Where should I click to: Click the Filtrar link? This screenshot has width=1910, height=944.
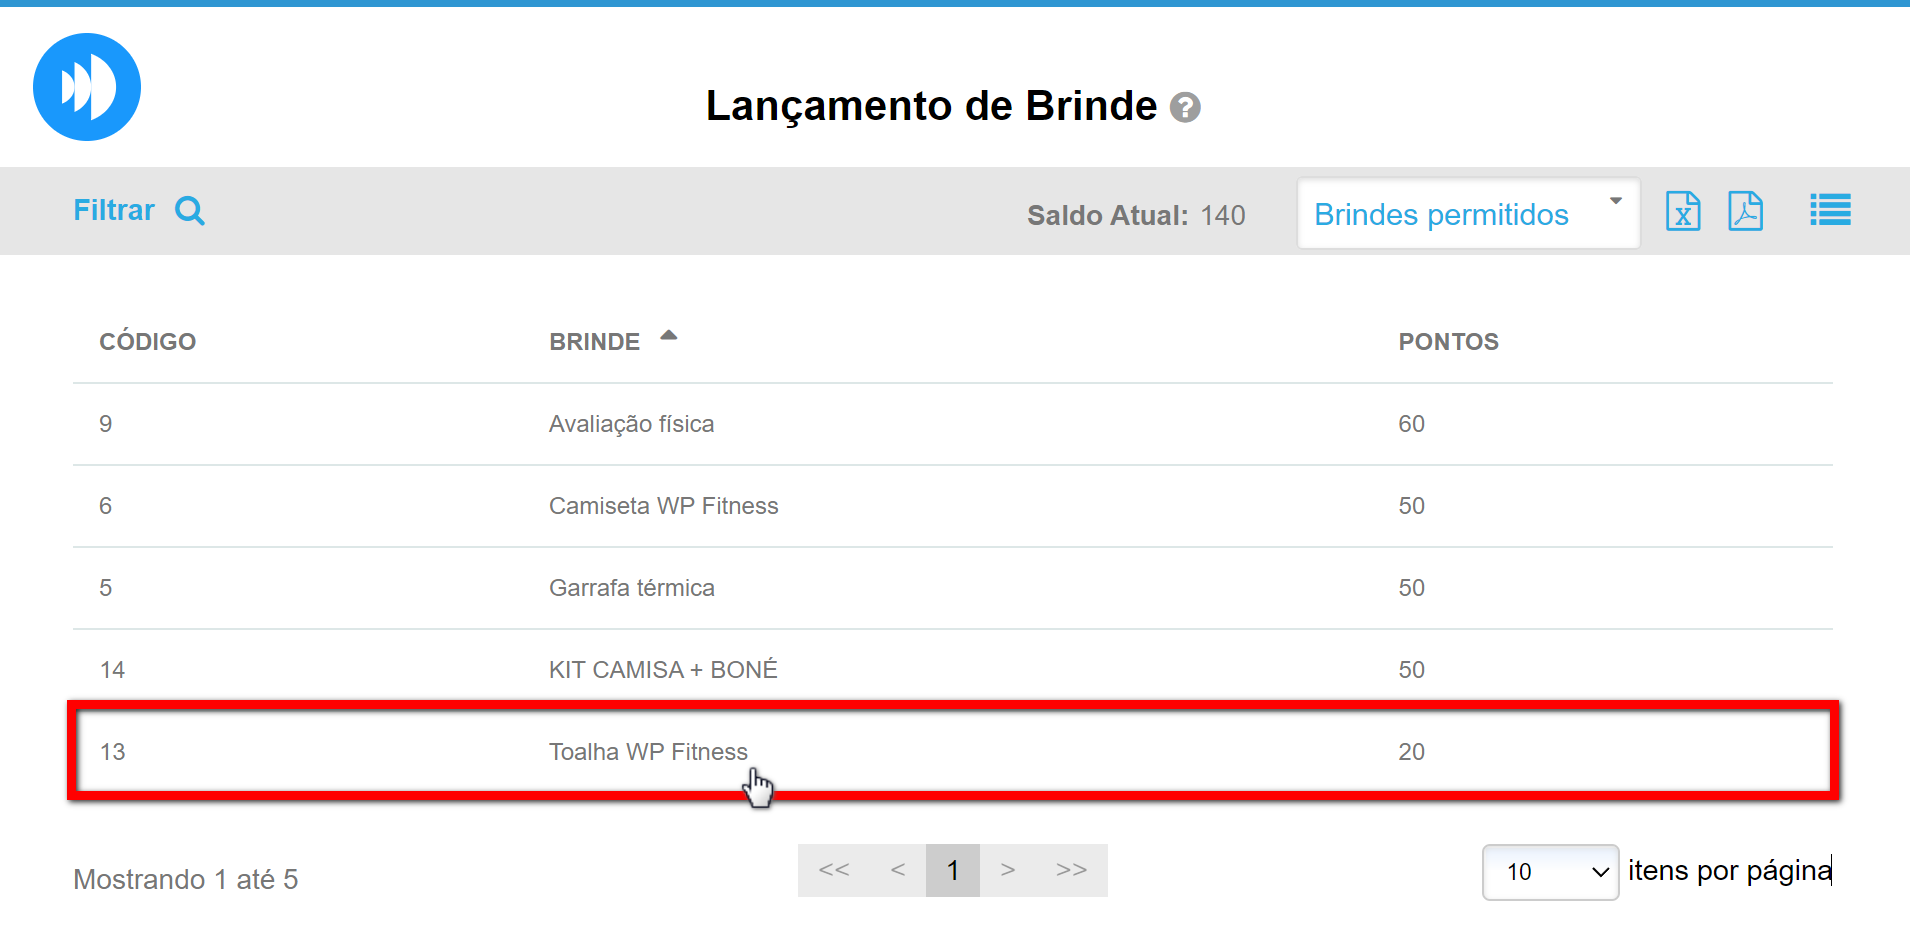coord(114,210)
